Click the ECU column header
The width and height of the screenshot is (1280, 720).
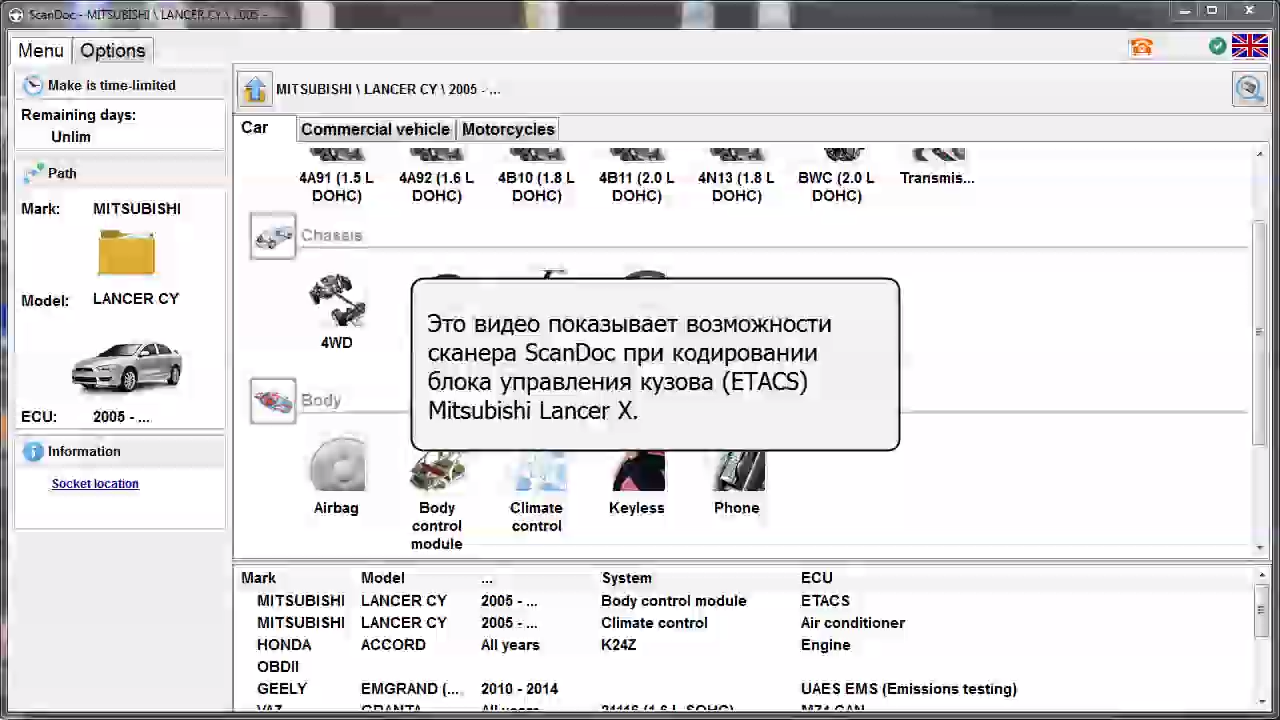pyautogui.click(x=817, y=578)
